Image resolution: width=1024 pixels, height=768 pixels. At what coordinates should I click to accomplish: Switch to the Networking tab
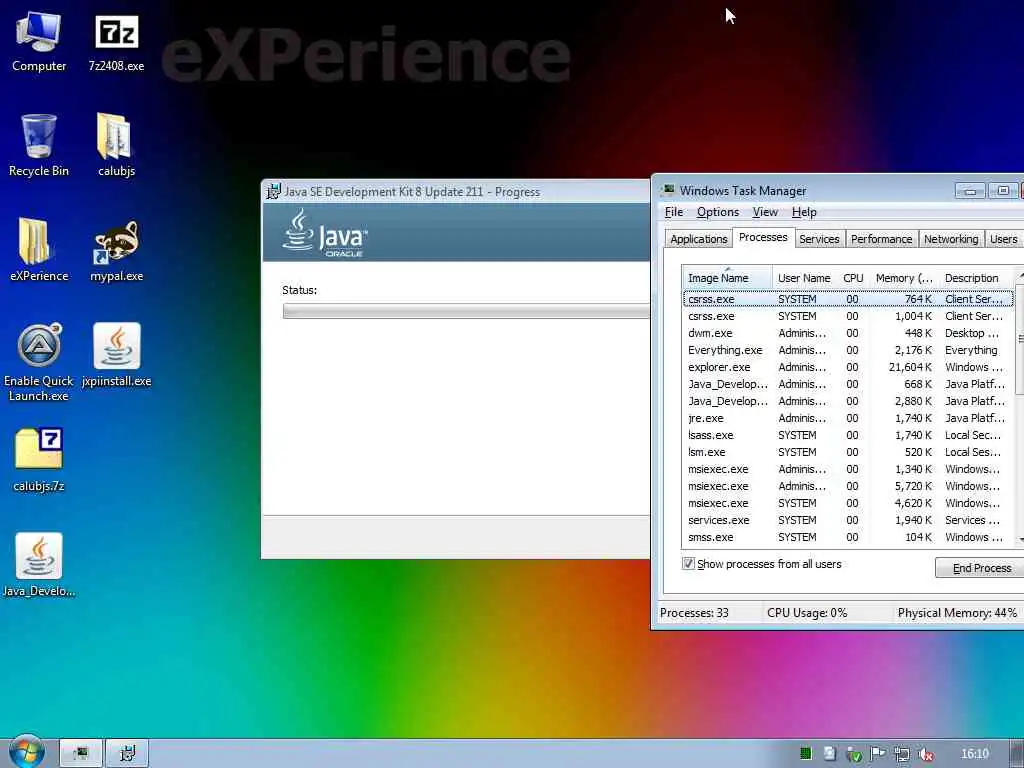(951, 239)
